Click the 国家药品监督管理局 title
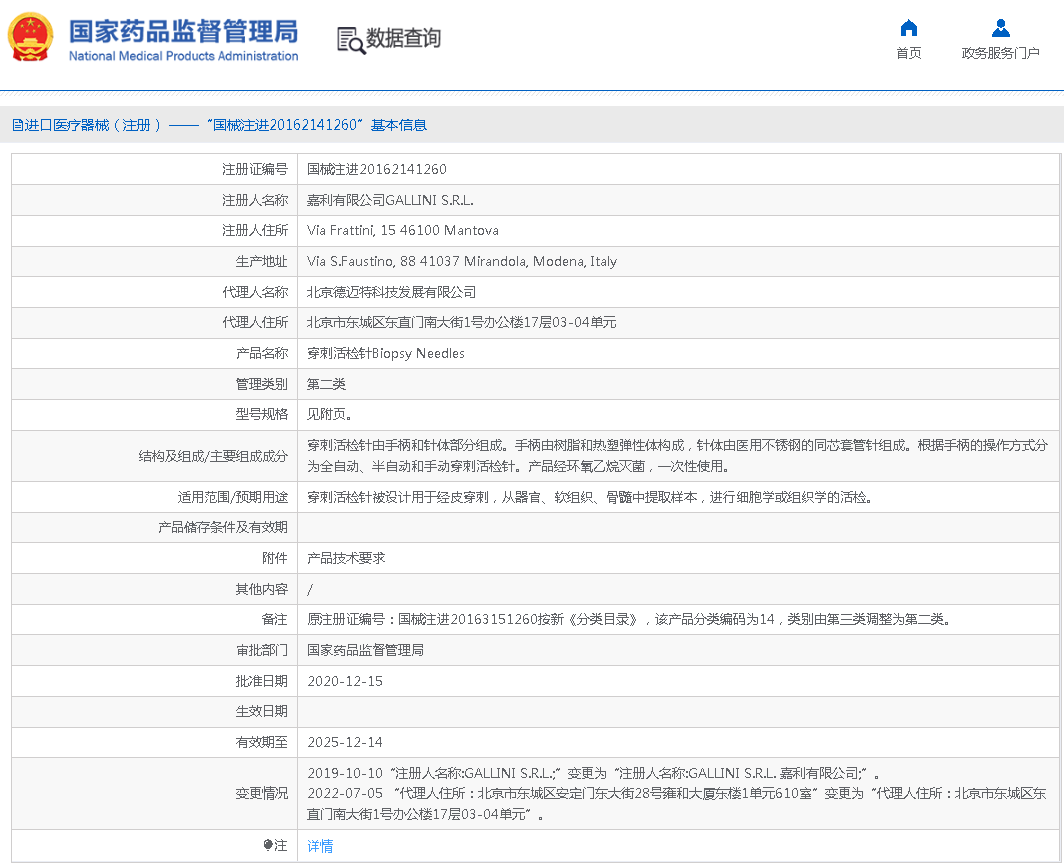This screenshot has width=1064, height=866. pos(183,31)
